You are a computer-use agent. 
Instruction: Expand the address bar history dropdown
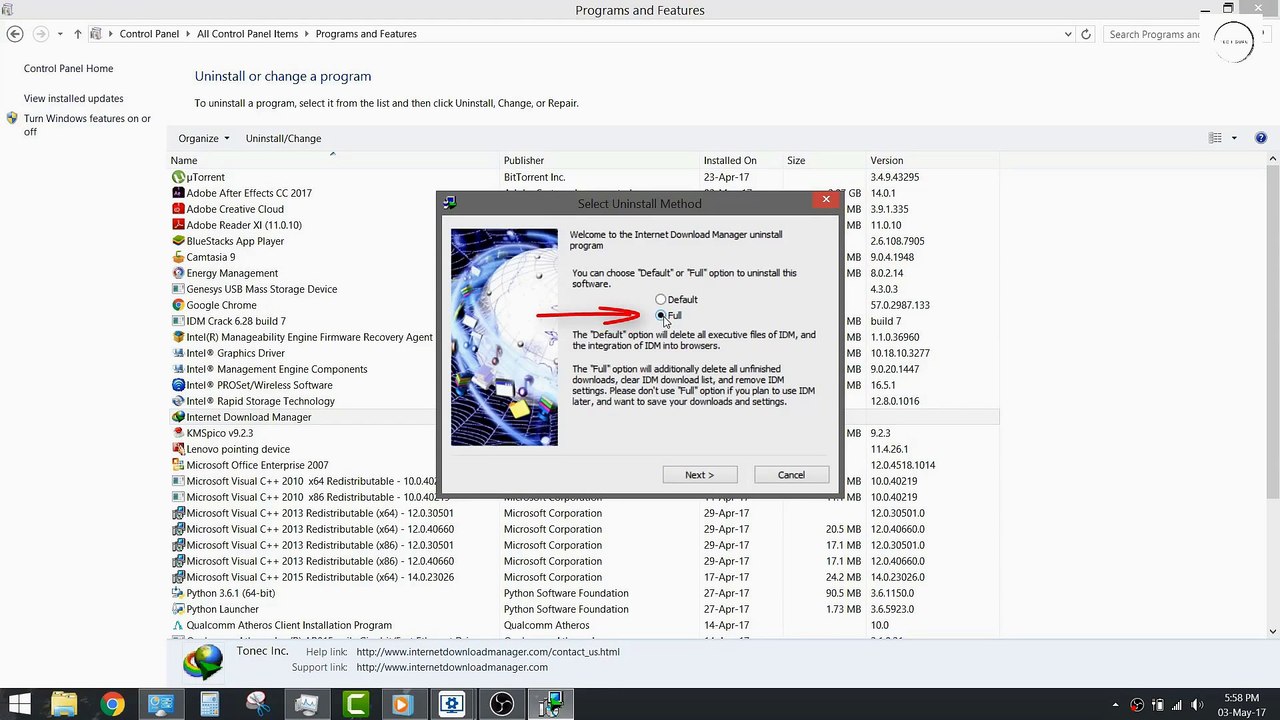(1068, 34)
